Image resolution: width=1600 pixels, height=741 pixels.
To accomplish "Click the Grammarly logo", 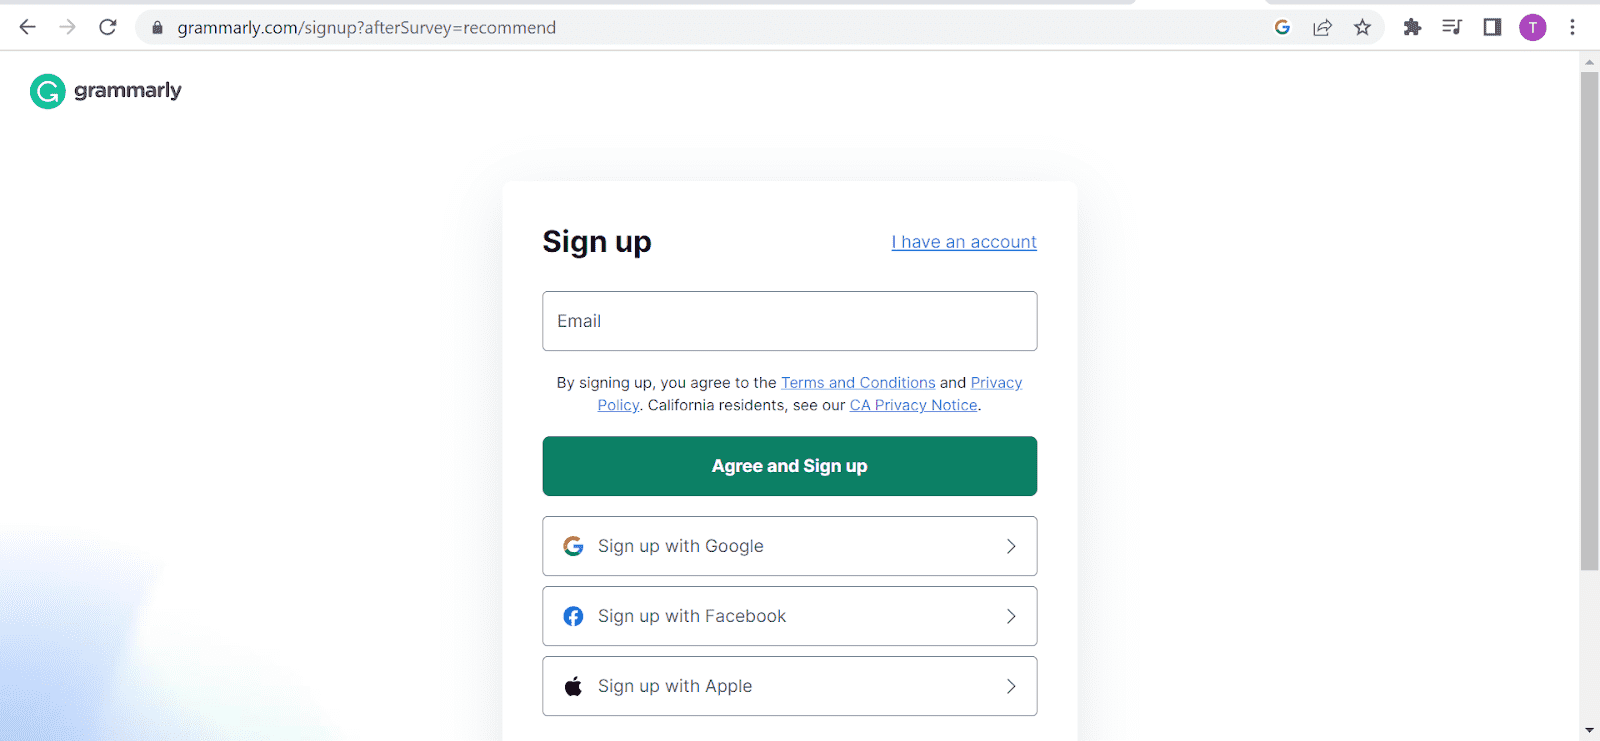I will coord(104,91).
